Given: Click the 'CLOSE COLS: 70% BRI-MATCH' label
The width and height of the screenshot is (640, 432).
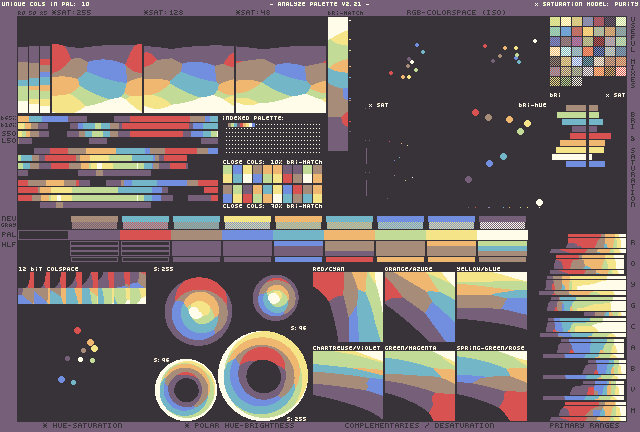Looking at the screenshot, I should coord(272,206).
